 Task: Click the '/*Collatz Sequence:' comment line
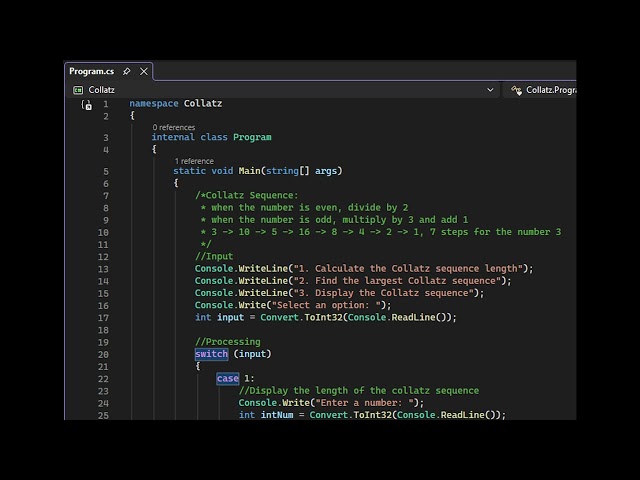pos(247,195)
